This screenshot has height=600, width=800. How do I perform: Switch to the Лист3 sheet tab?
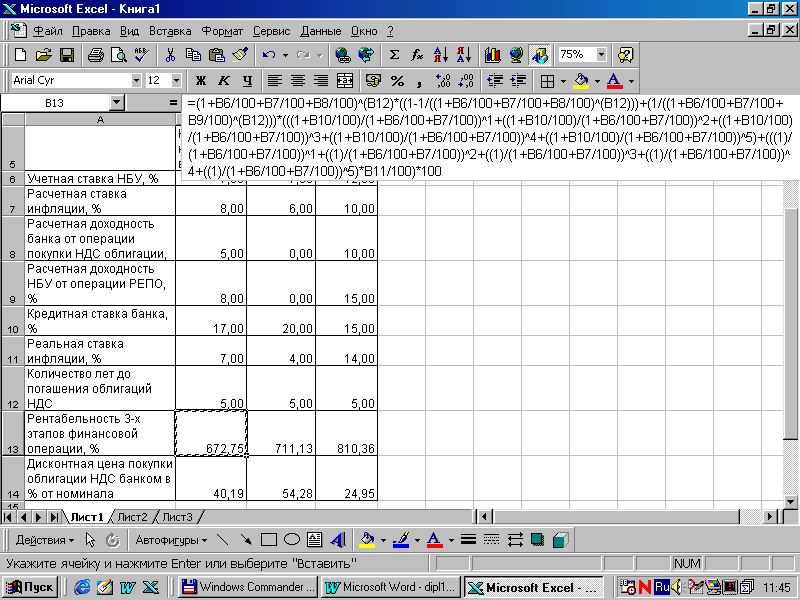coord(177,517)
